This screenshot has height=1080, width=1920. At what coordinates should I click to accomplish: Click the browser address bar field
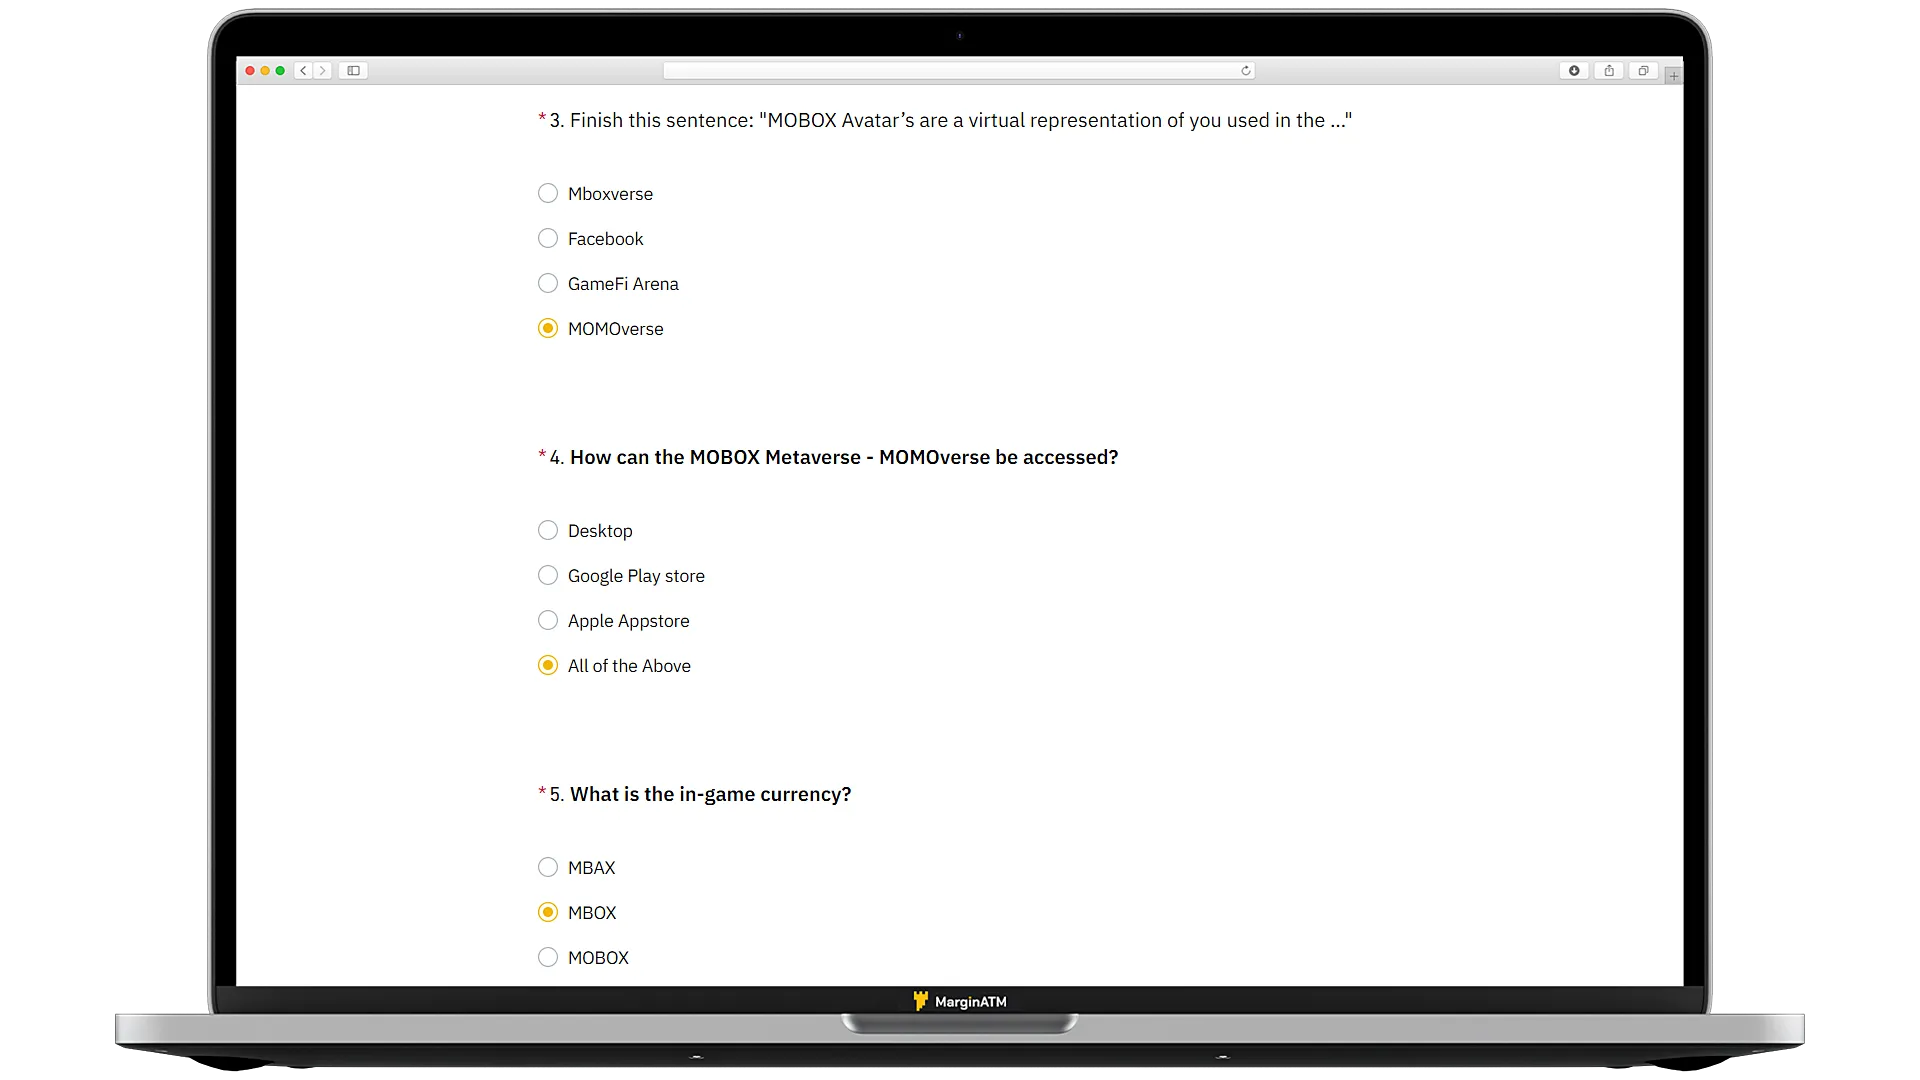pyautogui.click(x=959, y=70)
